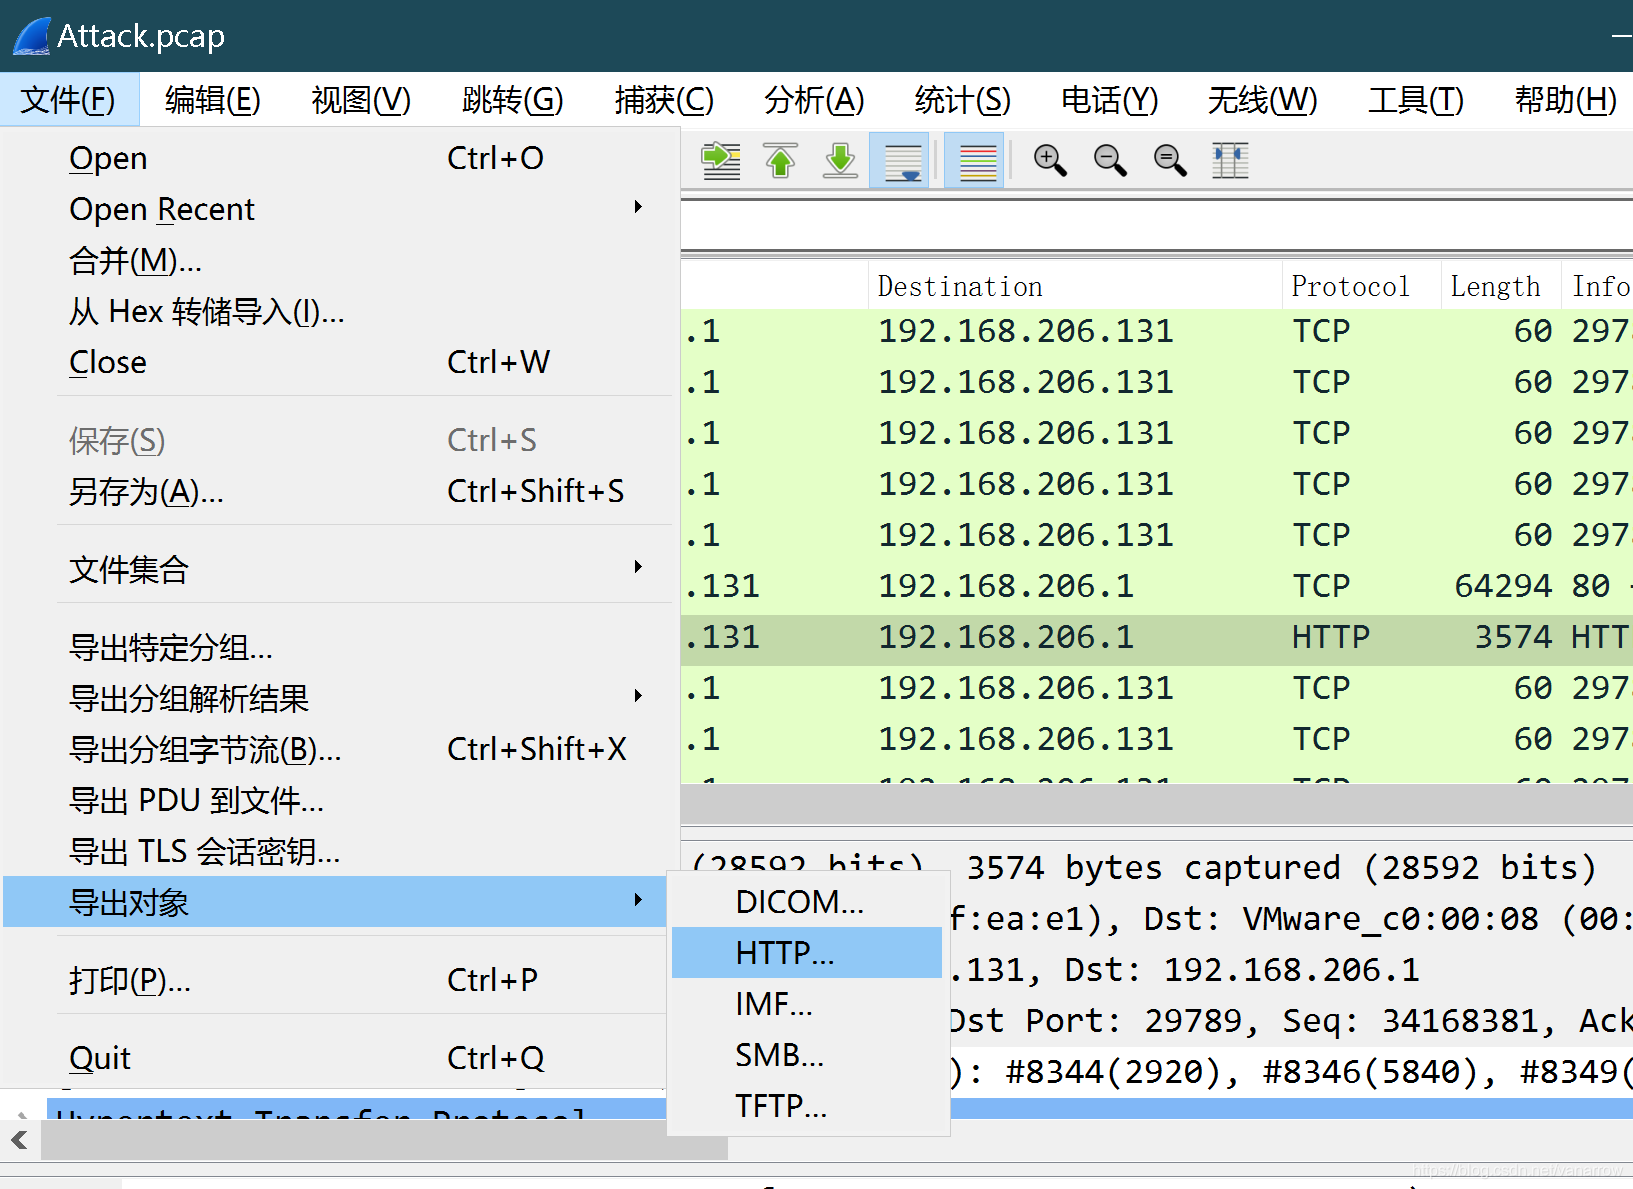Click the packet list horizontal scrollbar
Screen dimensions: 1633x1189
1157,804
